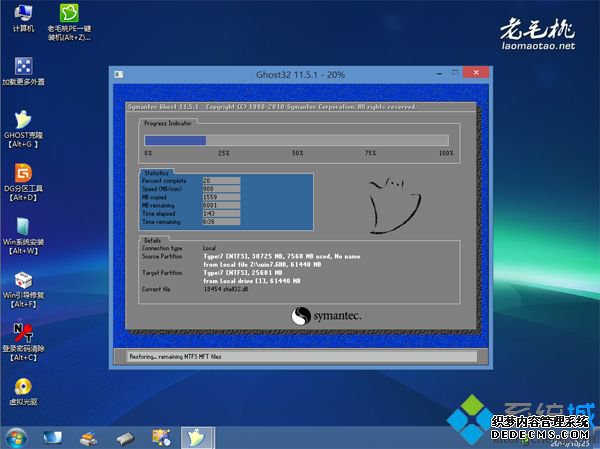Select the Percent complete value field
This screenshot has width=600, height=449.
pyautogui.click(x=220, y=181)
